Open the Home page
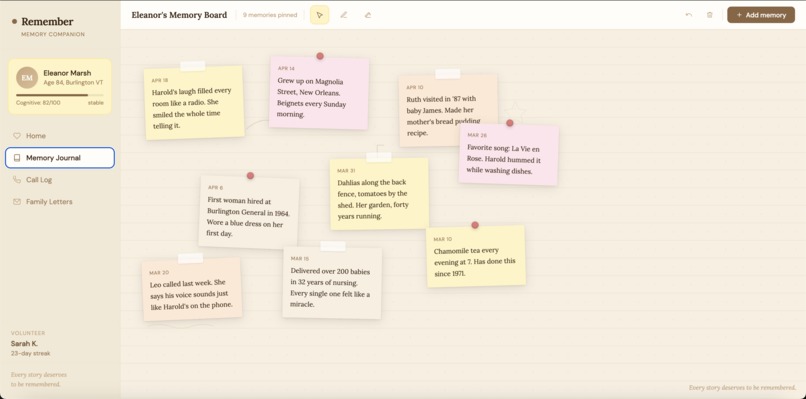Image resolution: width=806 pixels, height=399 pixels. coord(60,136)
